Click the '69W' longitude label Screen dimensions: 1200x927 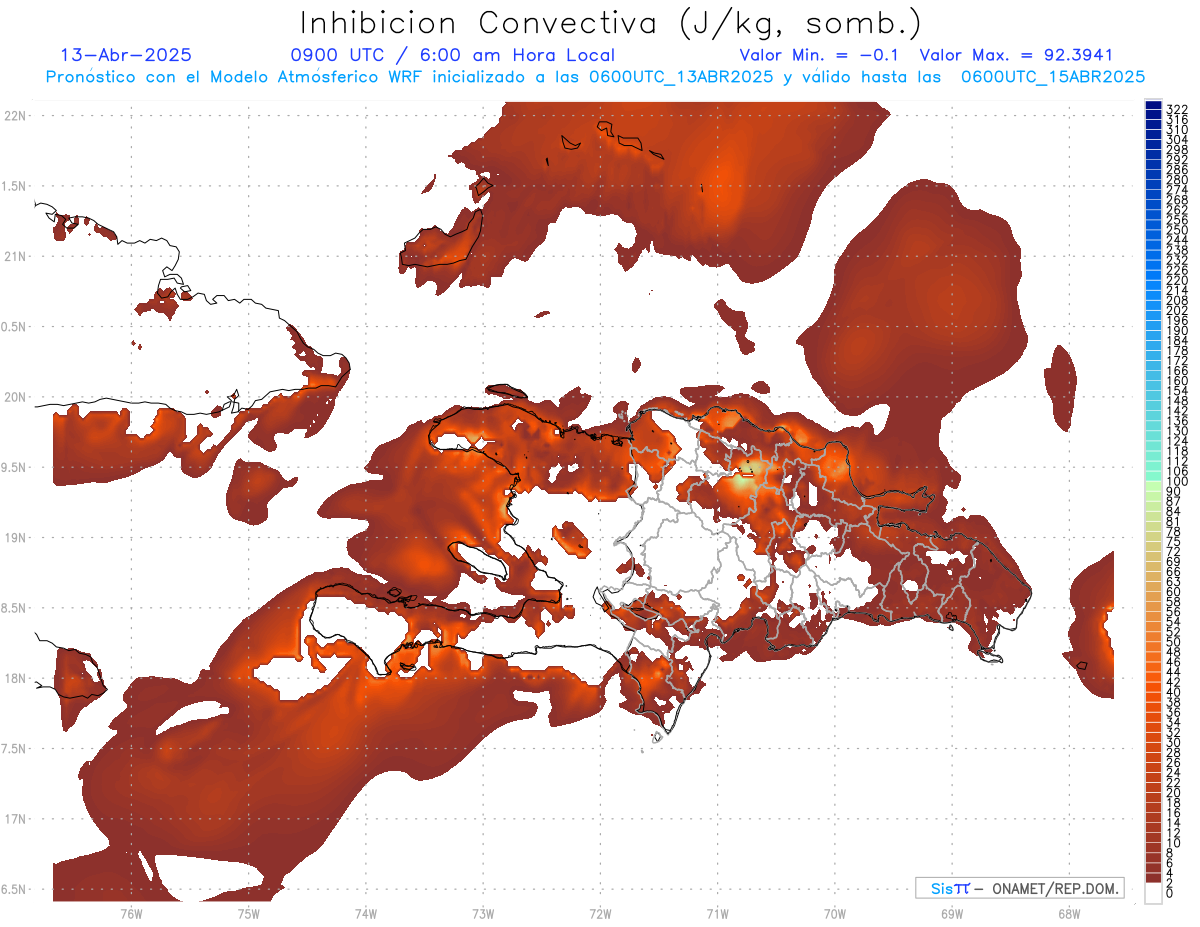tap(952, 914)
